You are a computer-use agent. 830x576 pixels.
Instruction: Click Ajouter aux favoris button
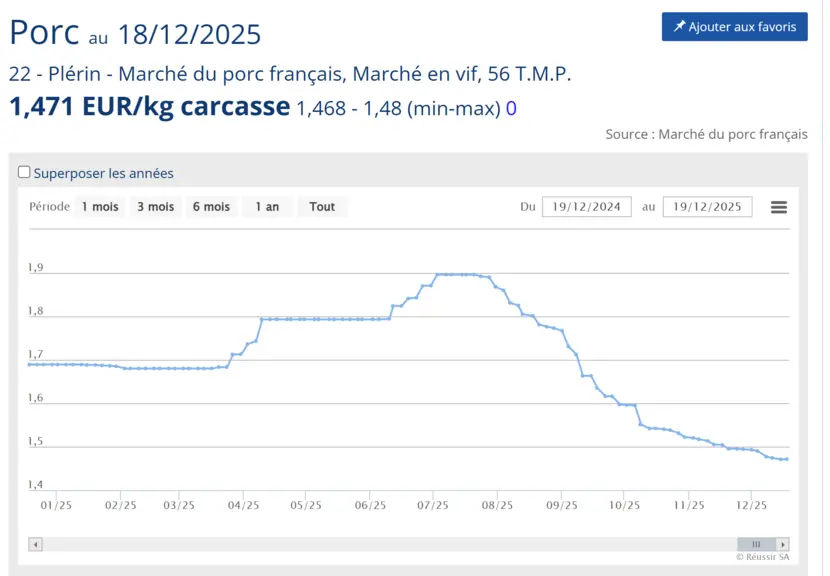point(735,26)
